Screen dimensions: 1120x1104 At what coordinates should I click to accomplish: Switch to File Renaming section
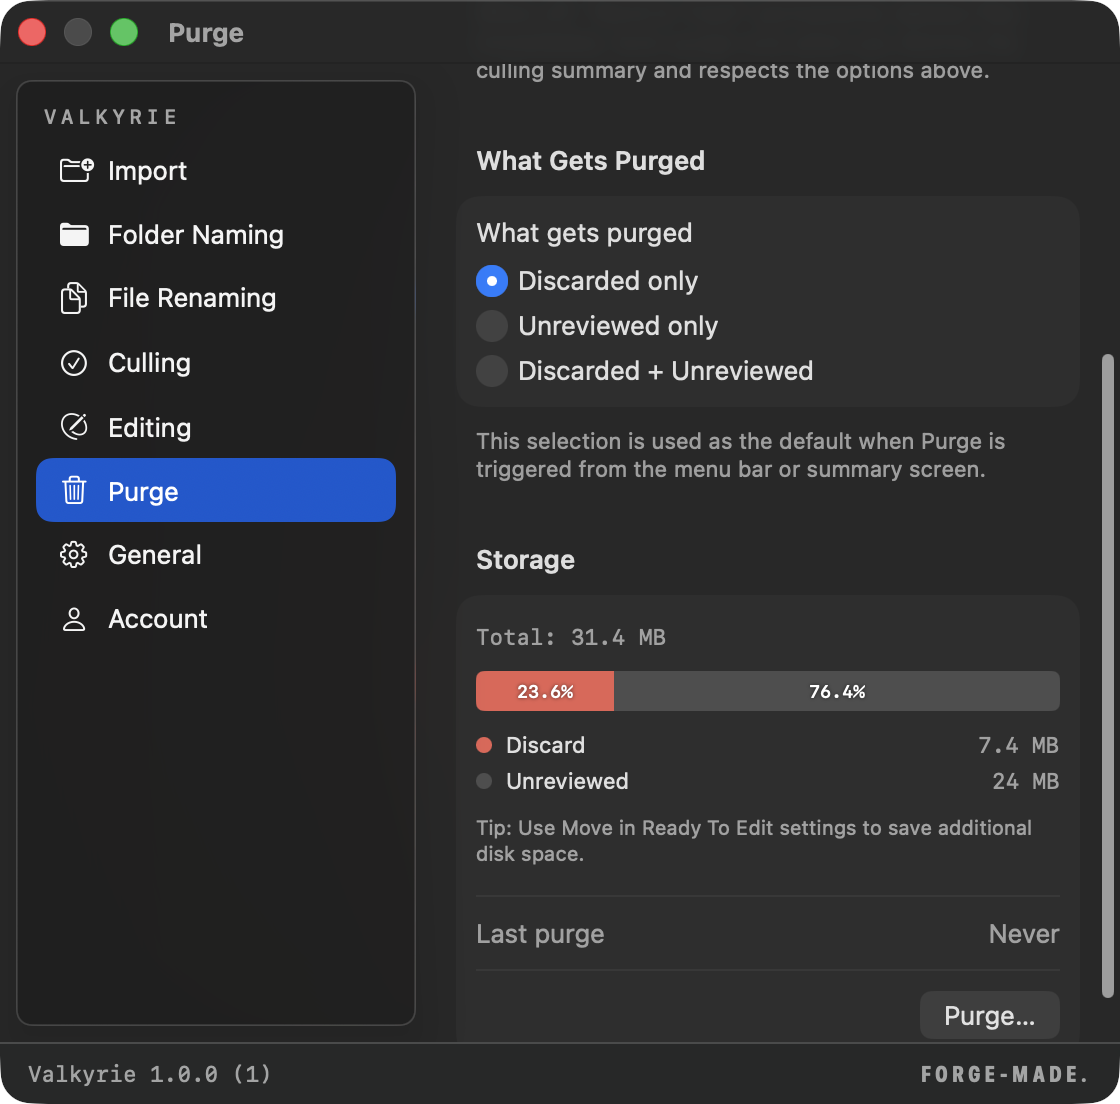(x=216, y=298)
